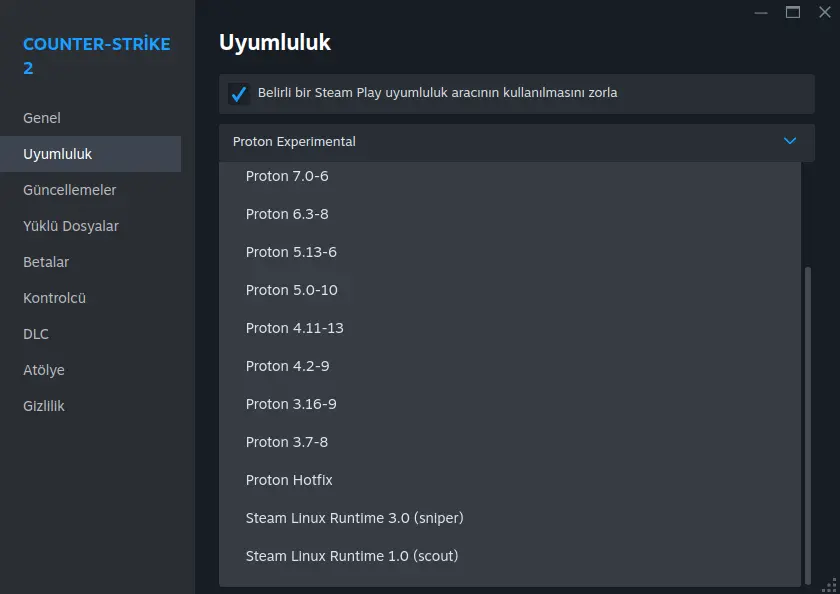Viewport: 840px width, 594px height.
Task: Select Steam Linux Runtime 3.0 (sniper)
Action: click(x=509, y=518)
